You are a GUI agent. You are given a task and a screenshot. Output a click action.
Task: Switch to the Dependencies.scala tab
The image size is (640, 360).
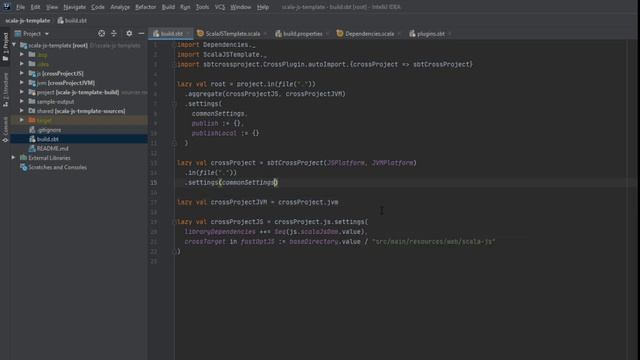click(369, 34)
